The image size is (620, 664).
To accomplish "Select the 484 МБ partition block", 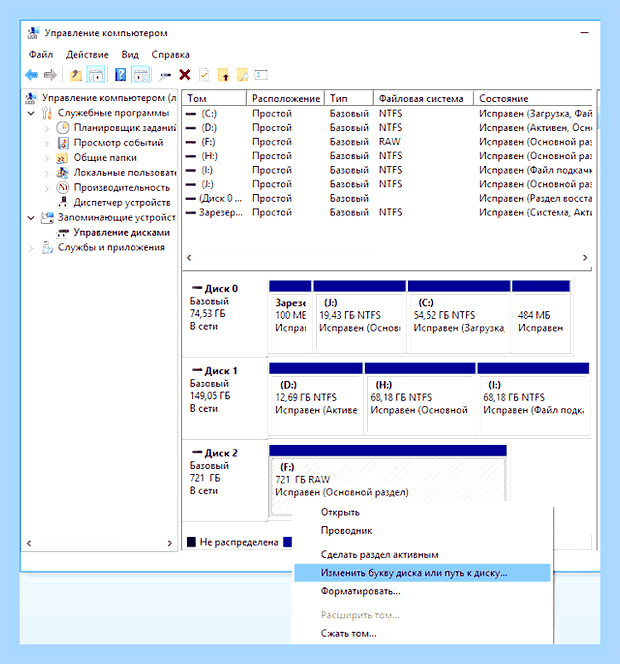I will tap(541, 316).
